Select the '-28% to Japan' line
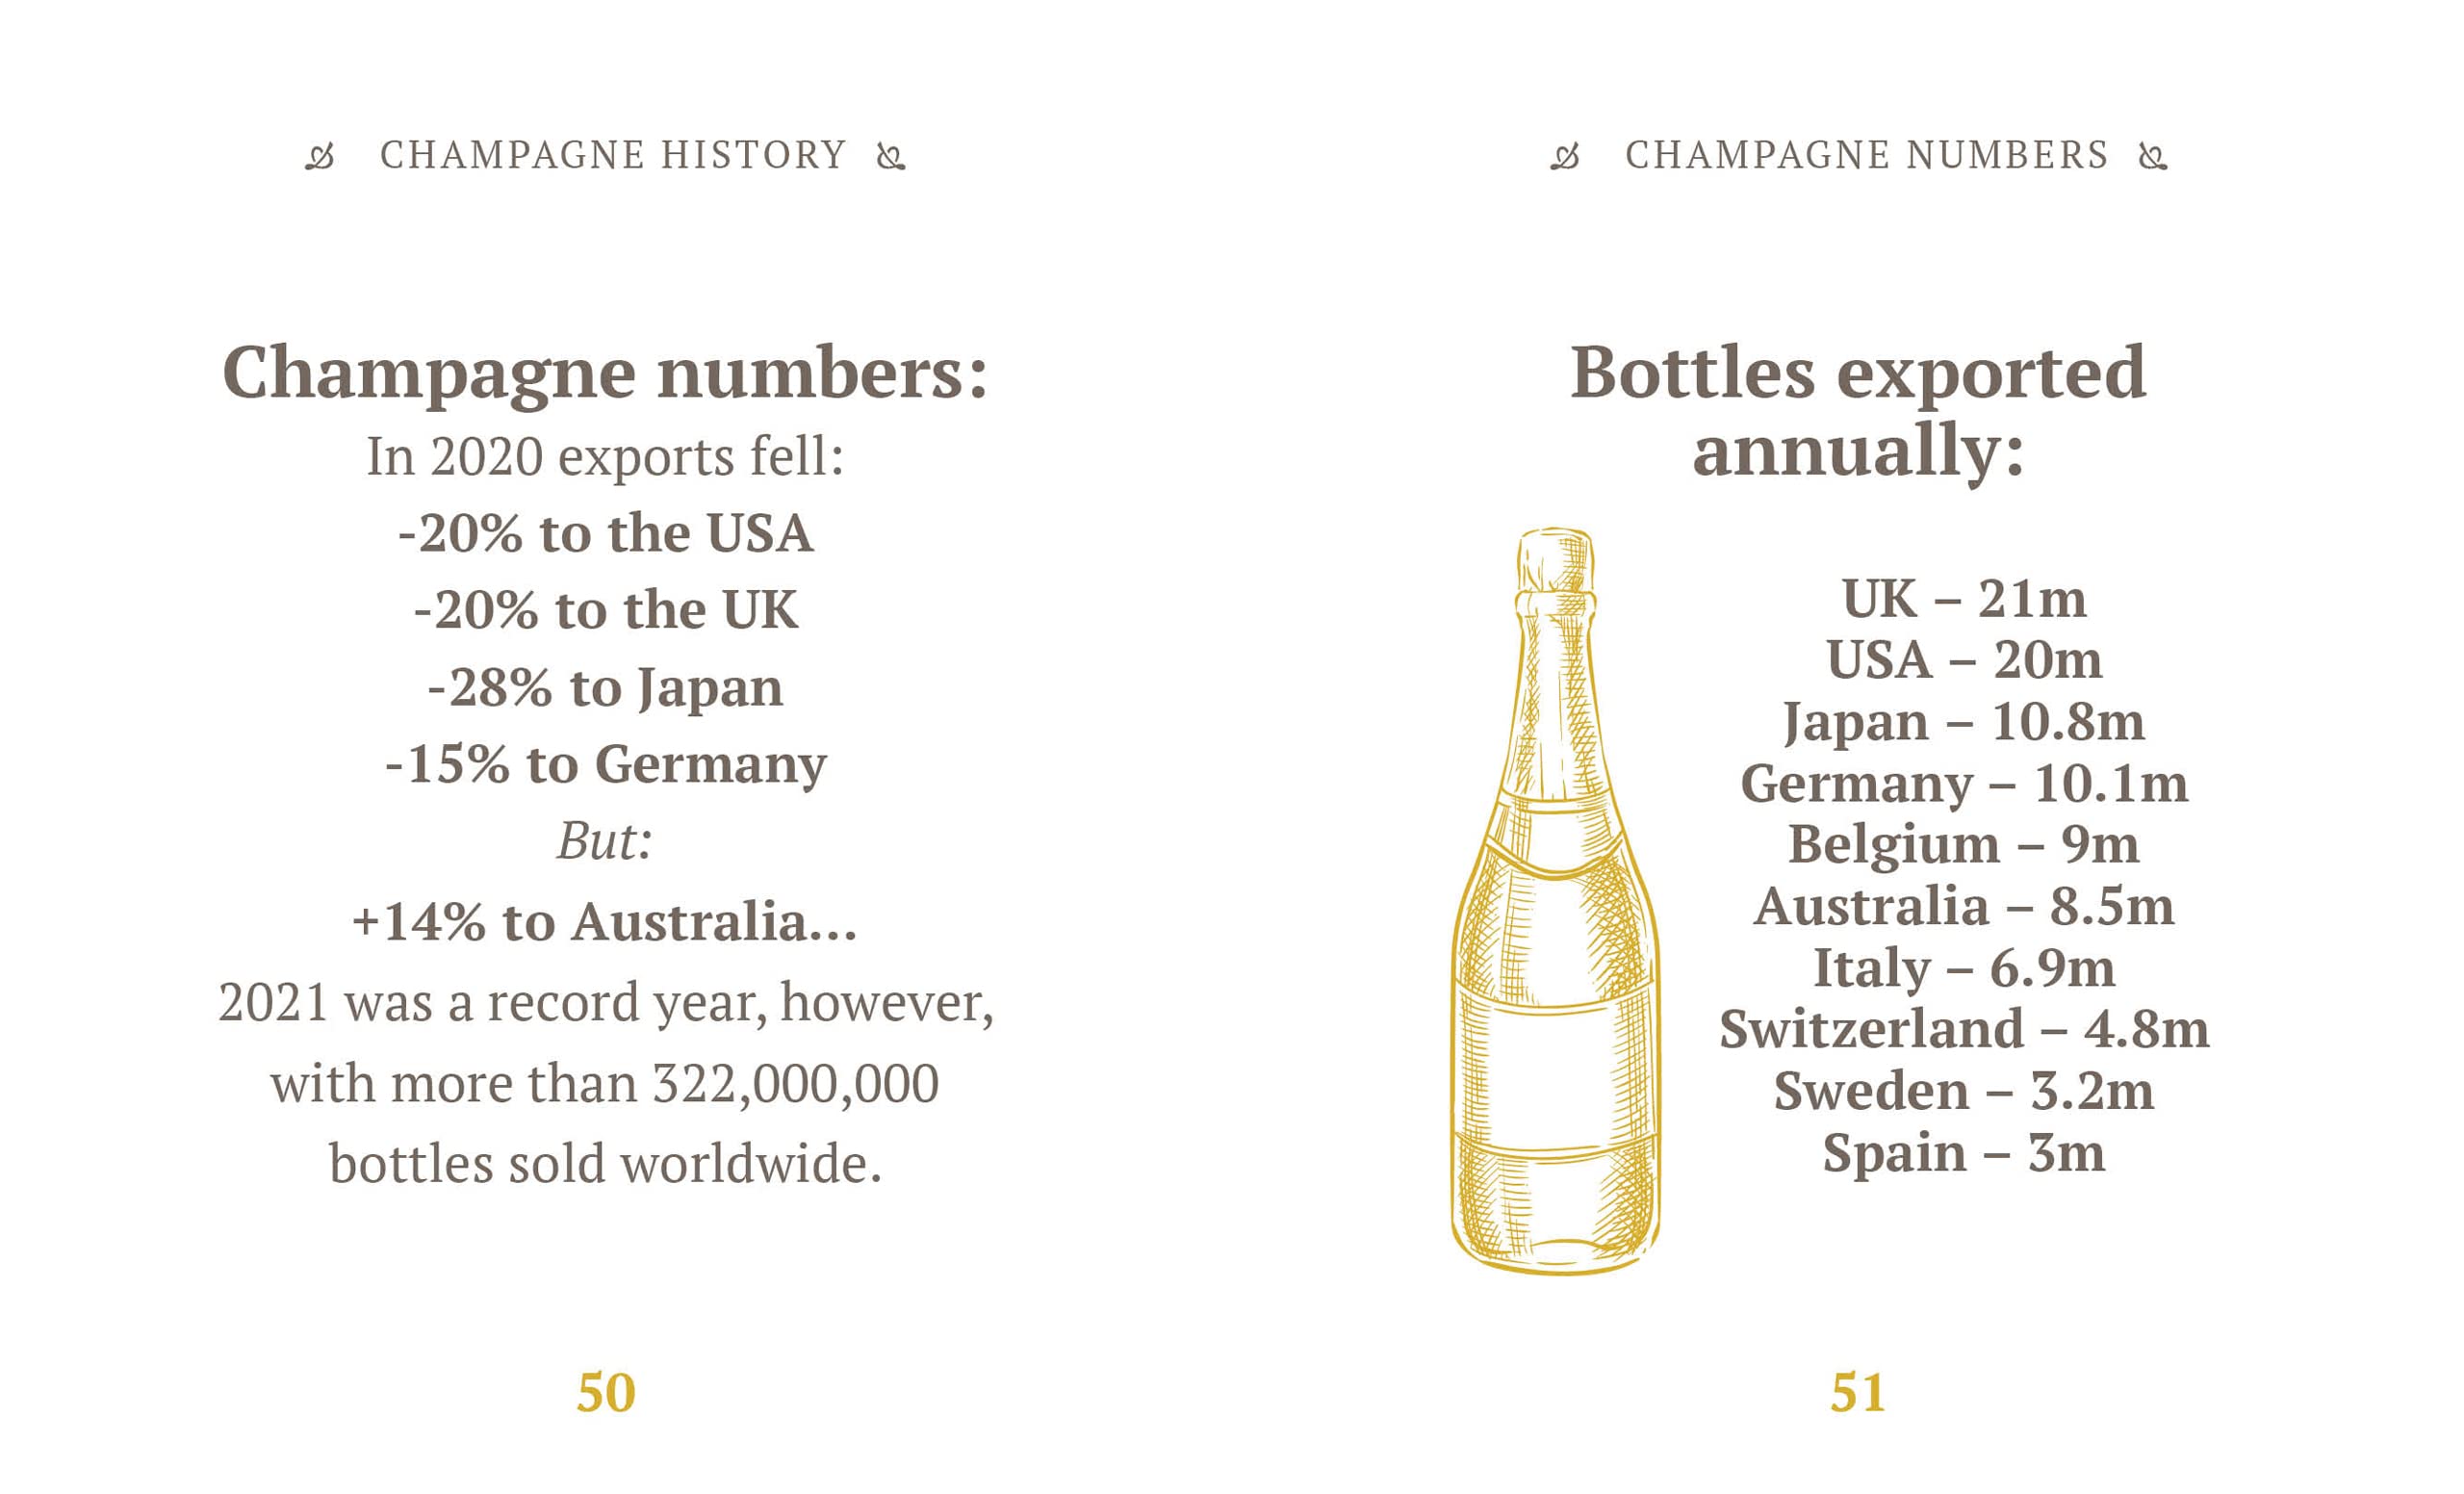The height and width of the screenshot is (1494, 2464). tap(605, 688)
